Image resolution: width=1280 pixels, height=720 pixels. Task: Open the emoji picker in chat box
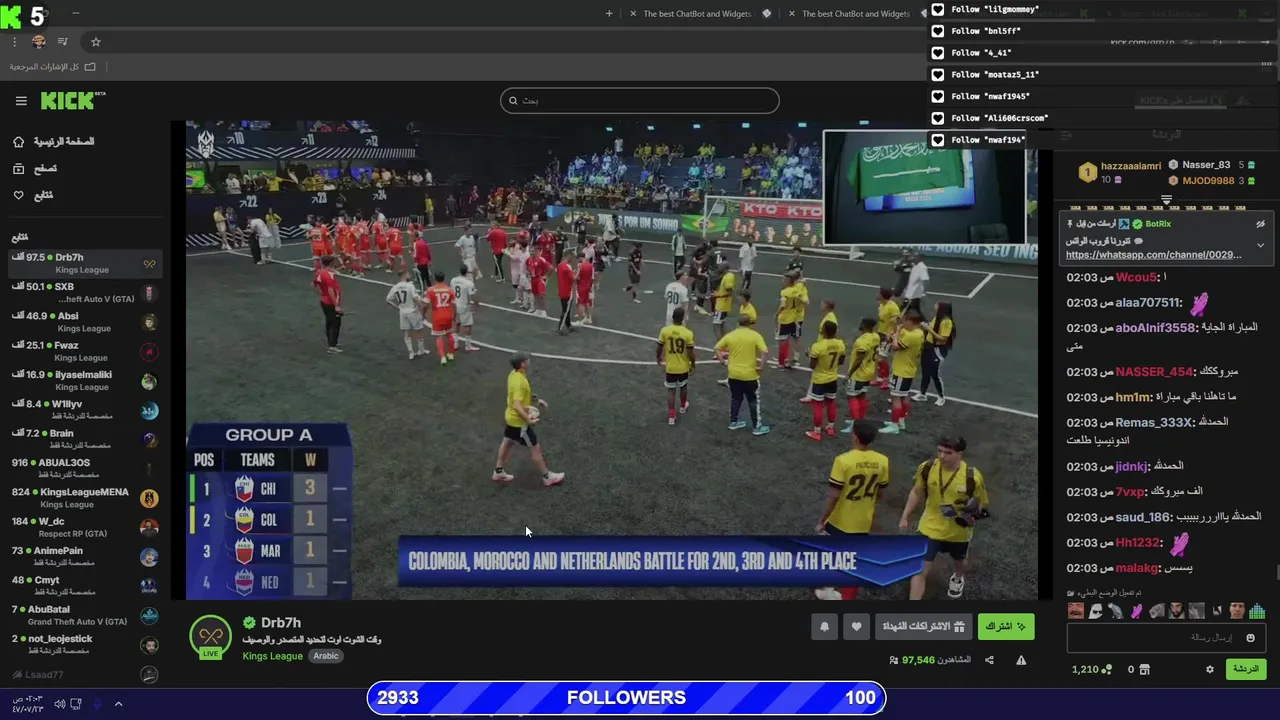pyautogui.click(x=1250, y=638)
